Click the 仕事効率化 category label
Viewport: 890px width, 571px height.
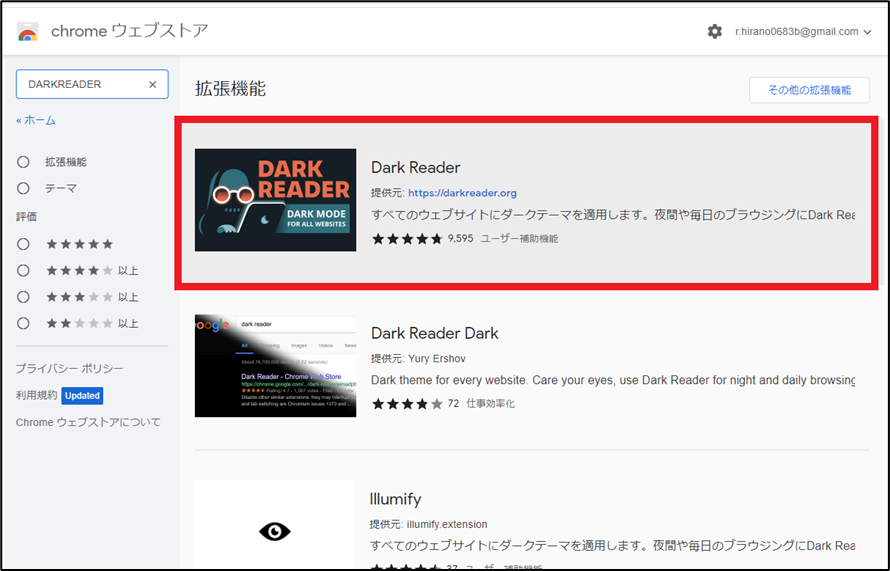[490, 404]
